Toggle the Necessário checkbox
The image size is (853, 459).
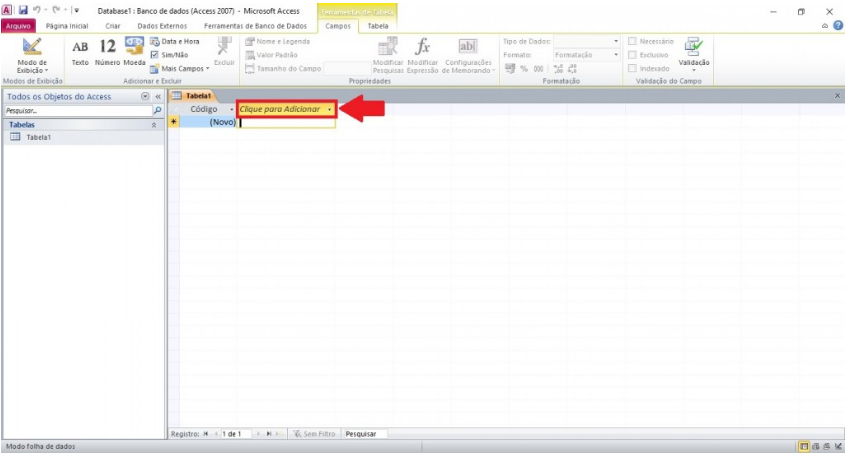(x=633, y=42)
